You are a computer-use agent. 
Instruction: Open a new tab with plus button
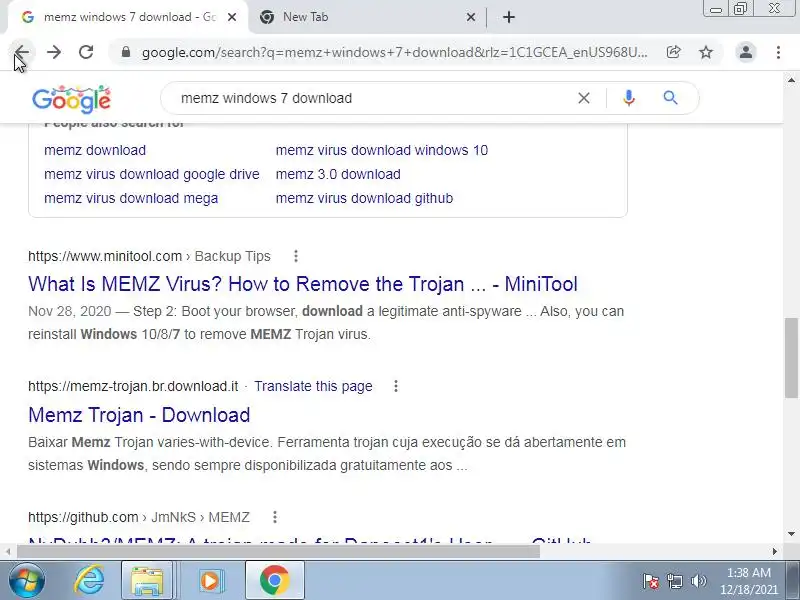pyautogui.click(x=509, y=17)
